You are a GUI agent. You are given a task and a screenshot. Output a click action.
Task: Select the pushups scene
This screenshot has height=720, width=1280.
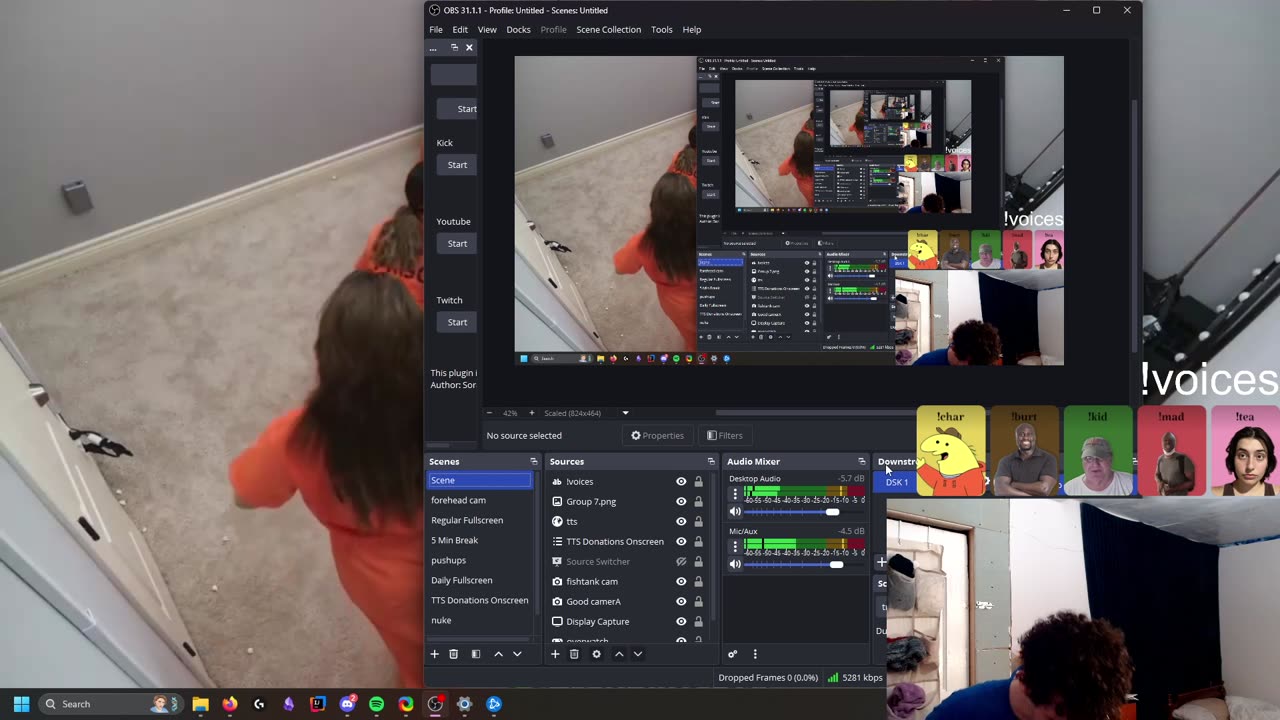coord(480,560)
